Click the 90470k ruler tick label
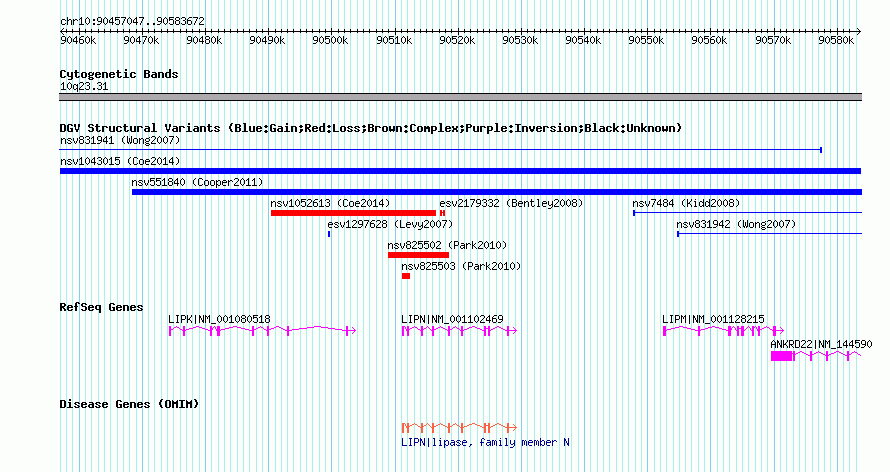Screen dimensions: 890x472 coord(141,40)
